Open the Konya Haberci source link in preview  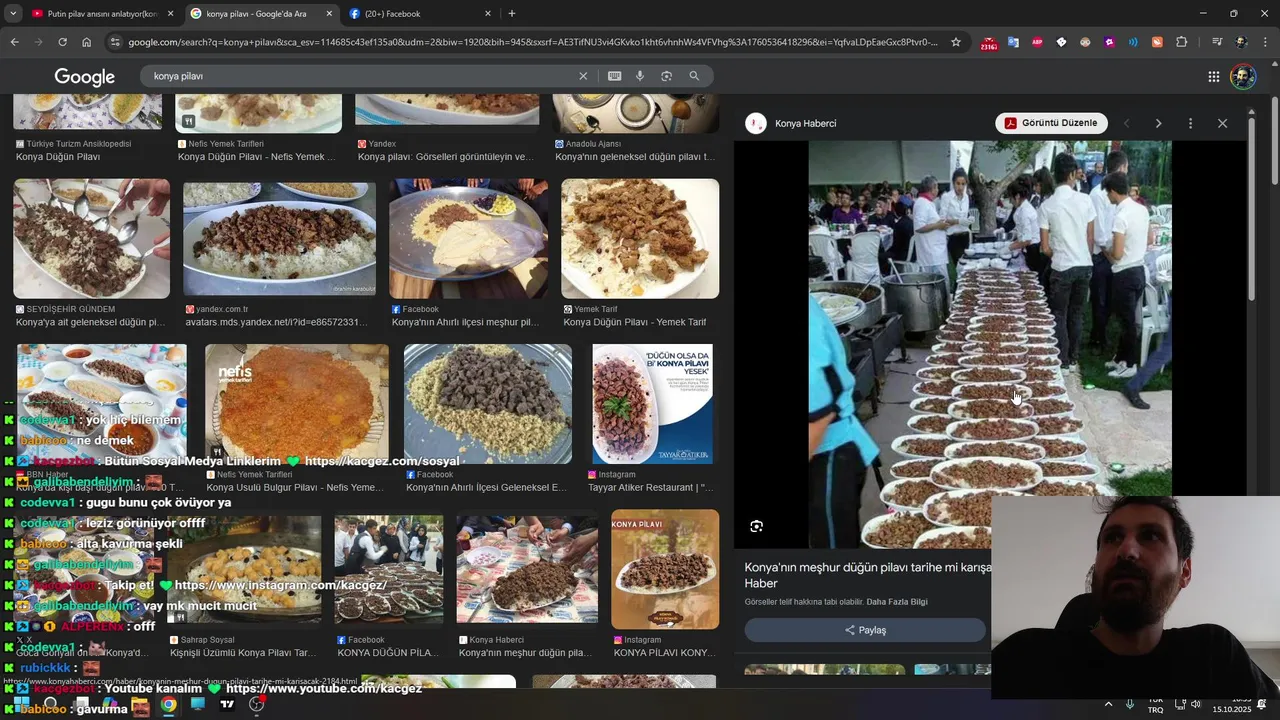click(x=805, y=123)
